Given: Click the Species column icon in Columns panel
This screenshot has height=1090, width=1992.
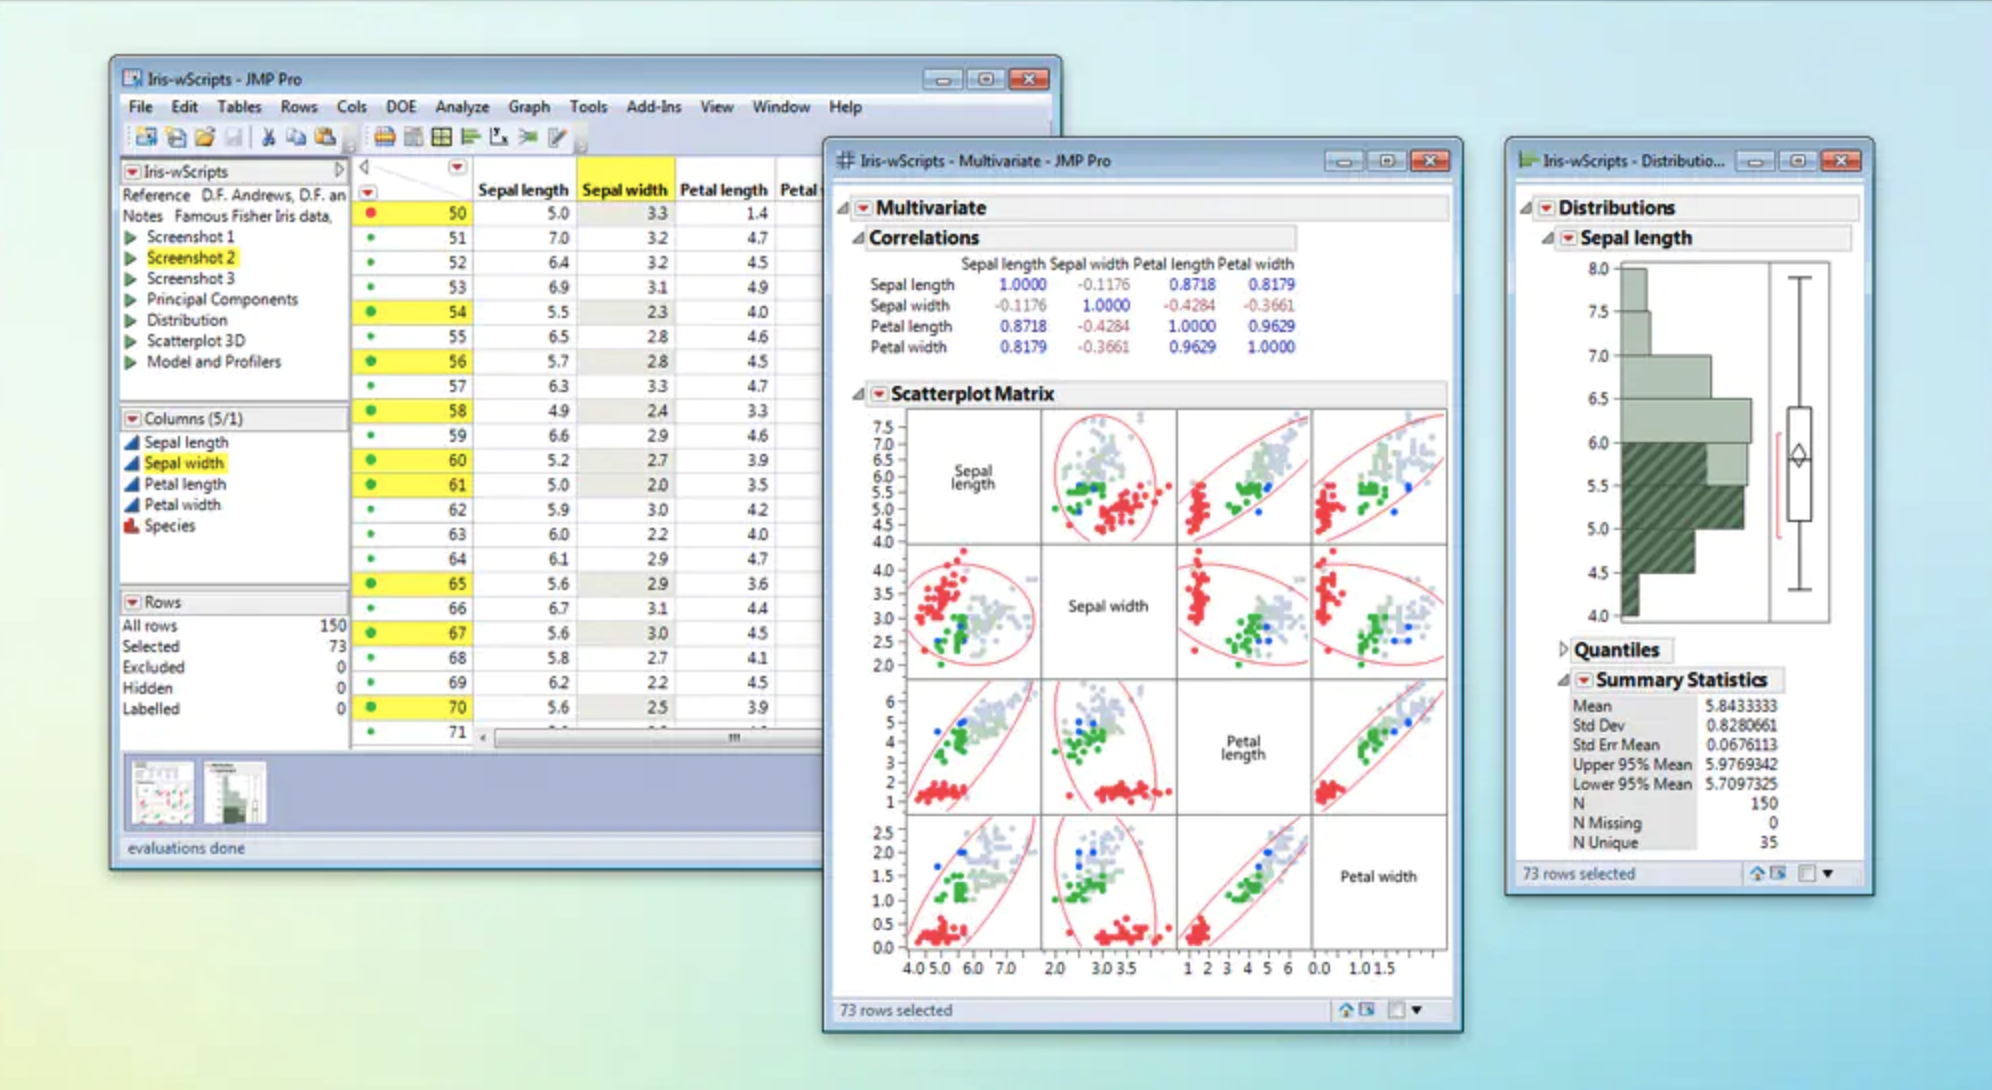Looking at the screenshot, I should coord(131,526).
